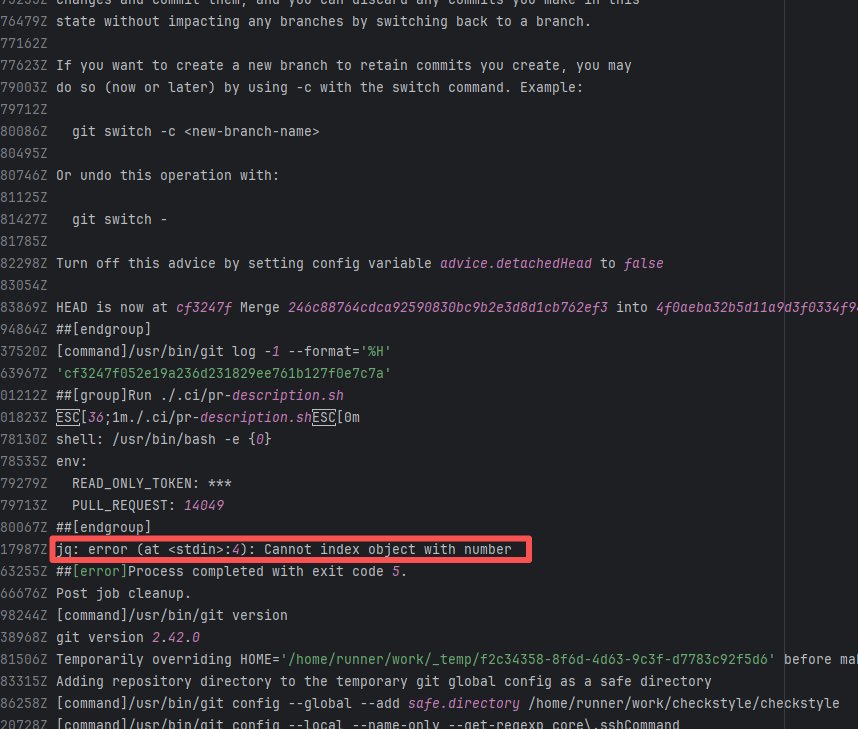The width and height of the screenshot is (858, 729).
Task: Click the 'git version 2.42.0' output line
Action: tap(127, 637)
